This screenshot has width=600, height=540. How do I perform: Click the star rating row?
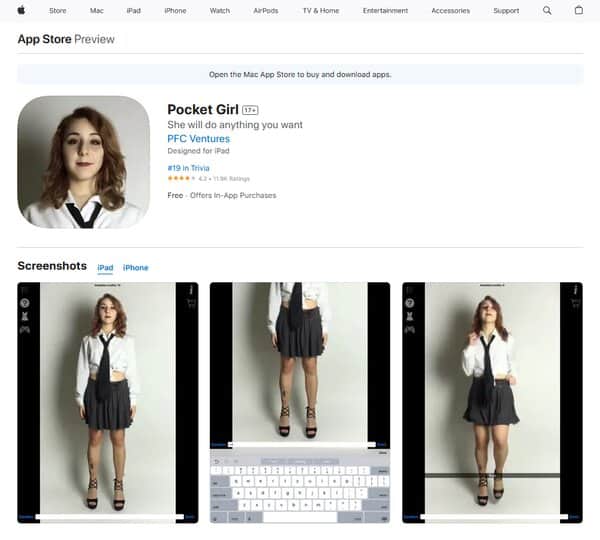click(209, 178)
